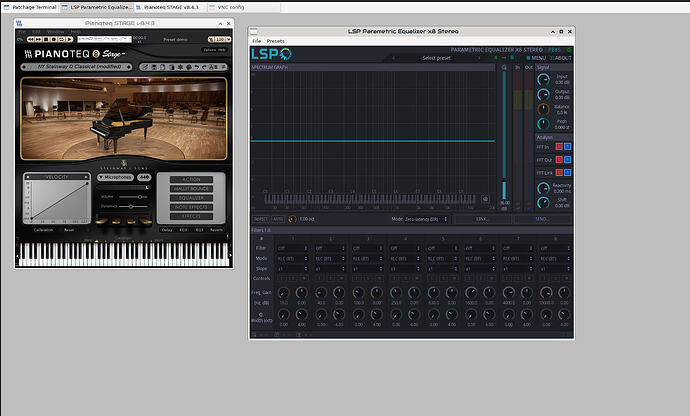Click the save preset icon in Pianoteq toolbar

tap(154, 66)
